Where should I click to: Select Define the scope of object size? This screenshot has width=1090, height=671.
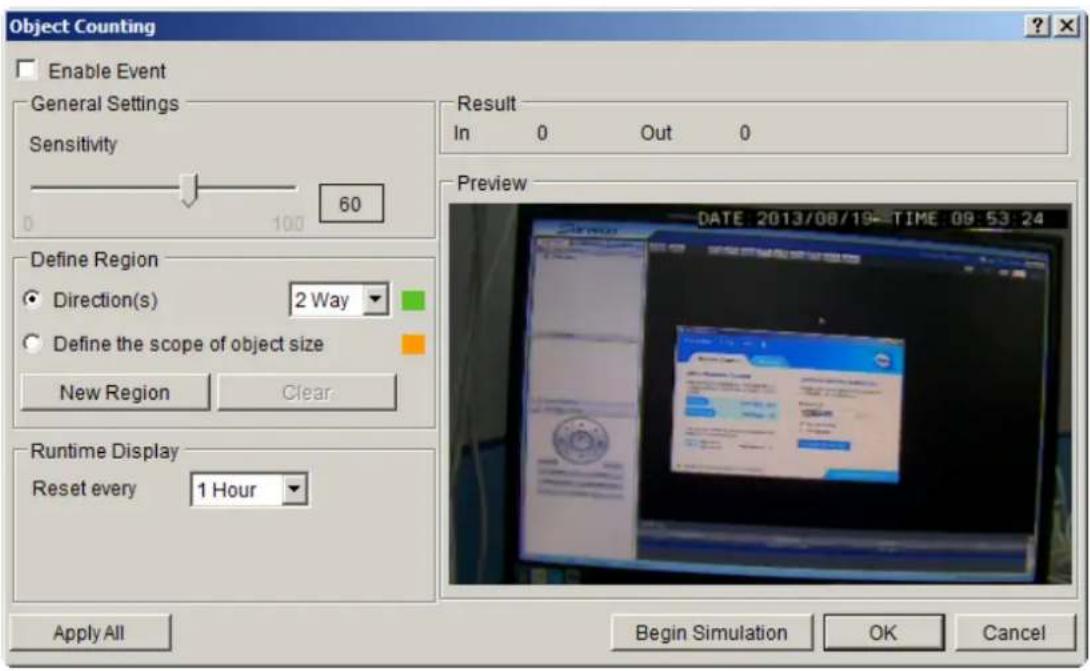click(32, 343)
